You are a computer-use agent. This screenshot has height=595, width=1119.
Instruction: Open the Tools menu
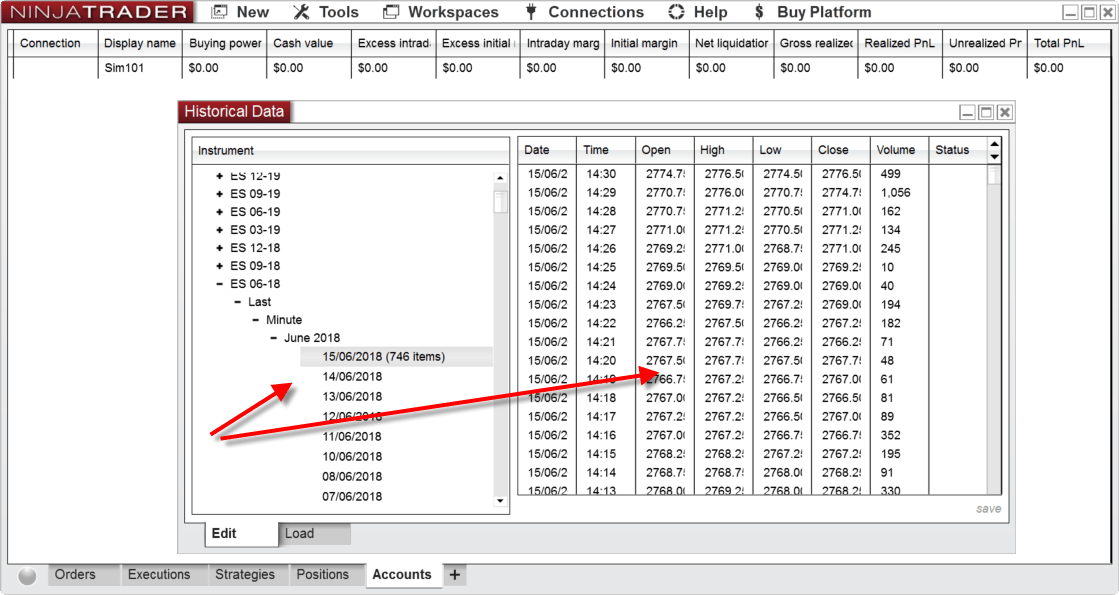click(338, 12)
